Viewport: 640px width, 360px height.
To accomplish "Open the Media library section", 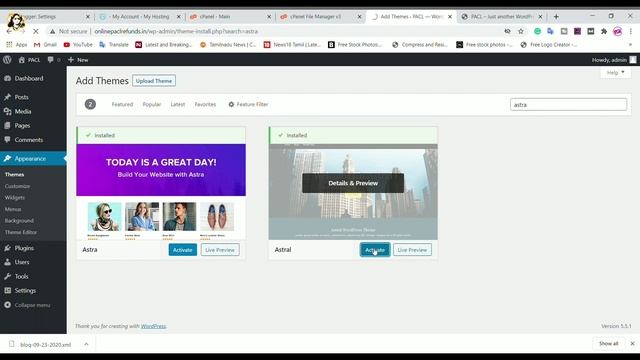I will 23,111.
